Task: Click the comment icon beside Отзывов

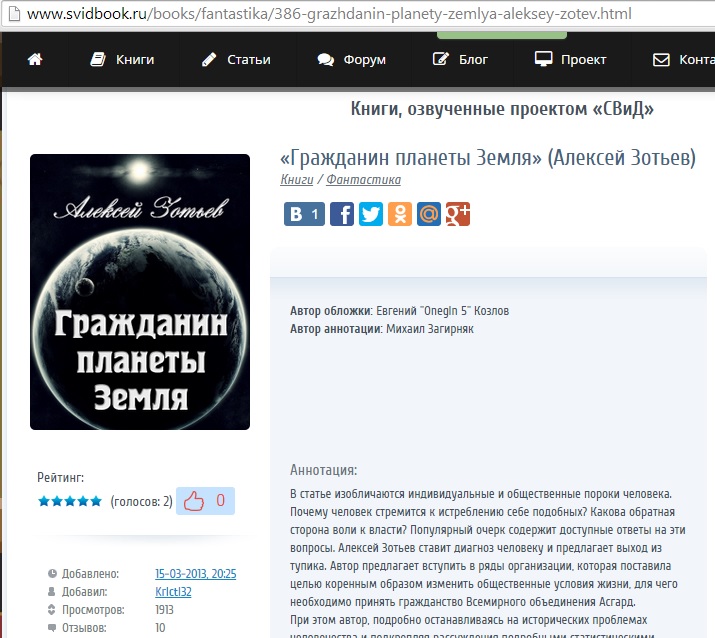Action: (52, 628)
